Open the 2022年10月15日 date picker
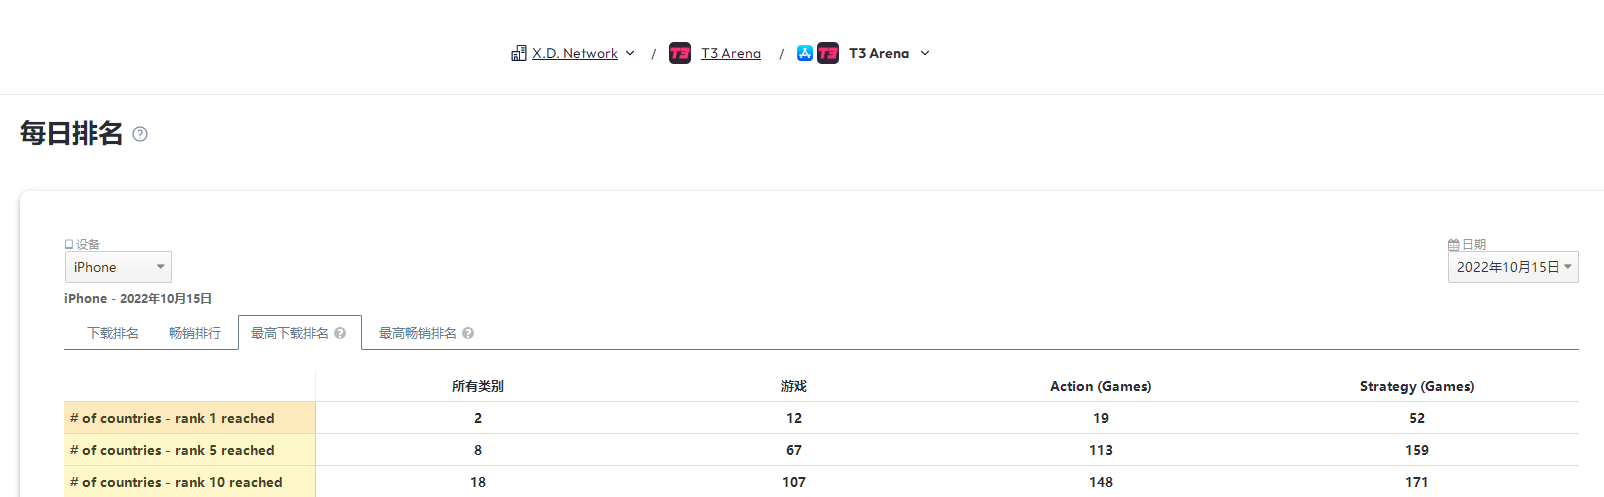 (1512, 267)
